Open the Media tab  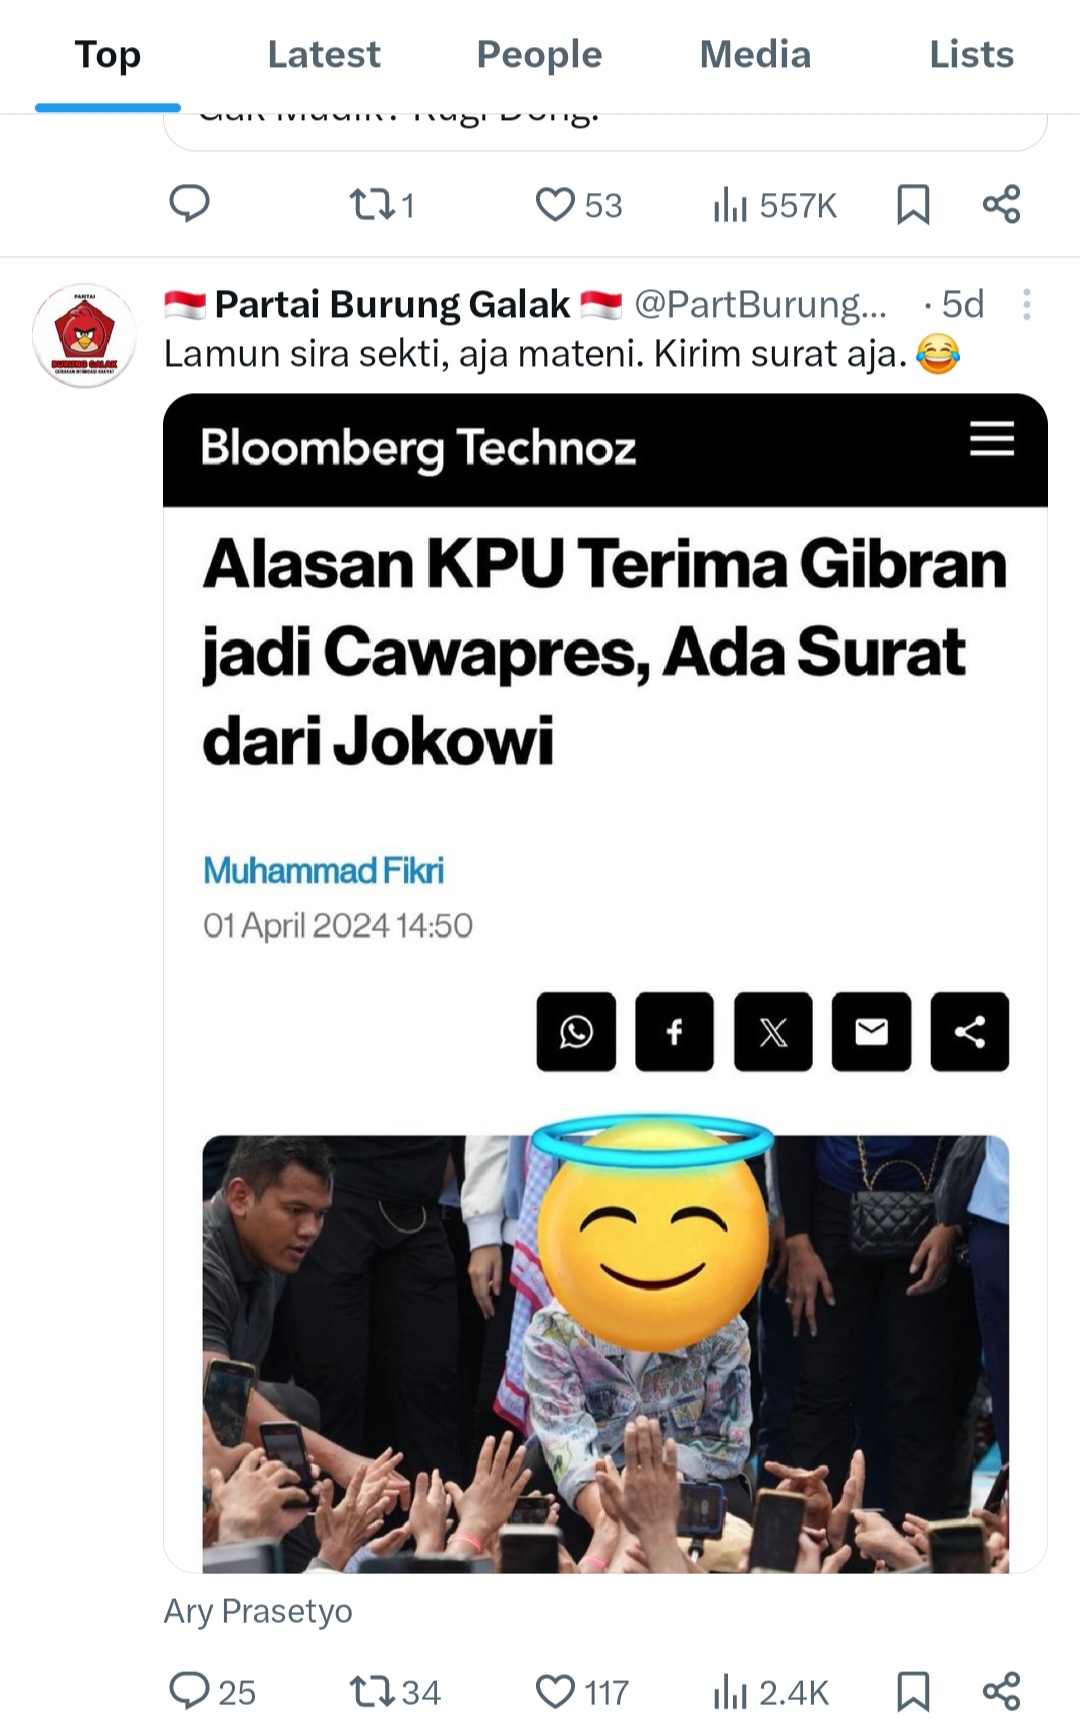755,54
